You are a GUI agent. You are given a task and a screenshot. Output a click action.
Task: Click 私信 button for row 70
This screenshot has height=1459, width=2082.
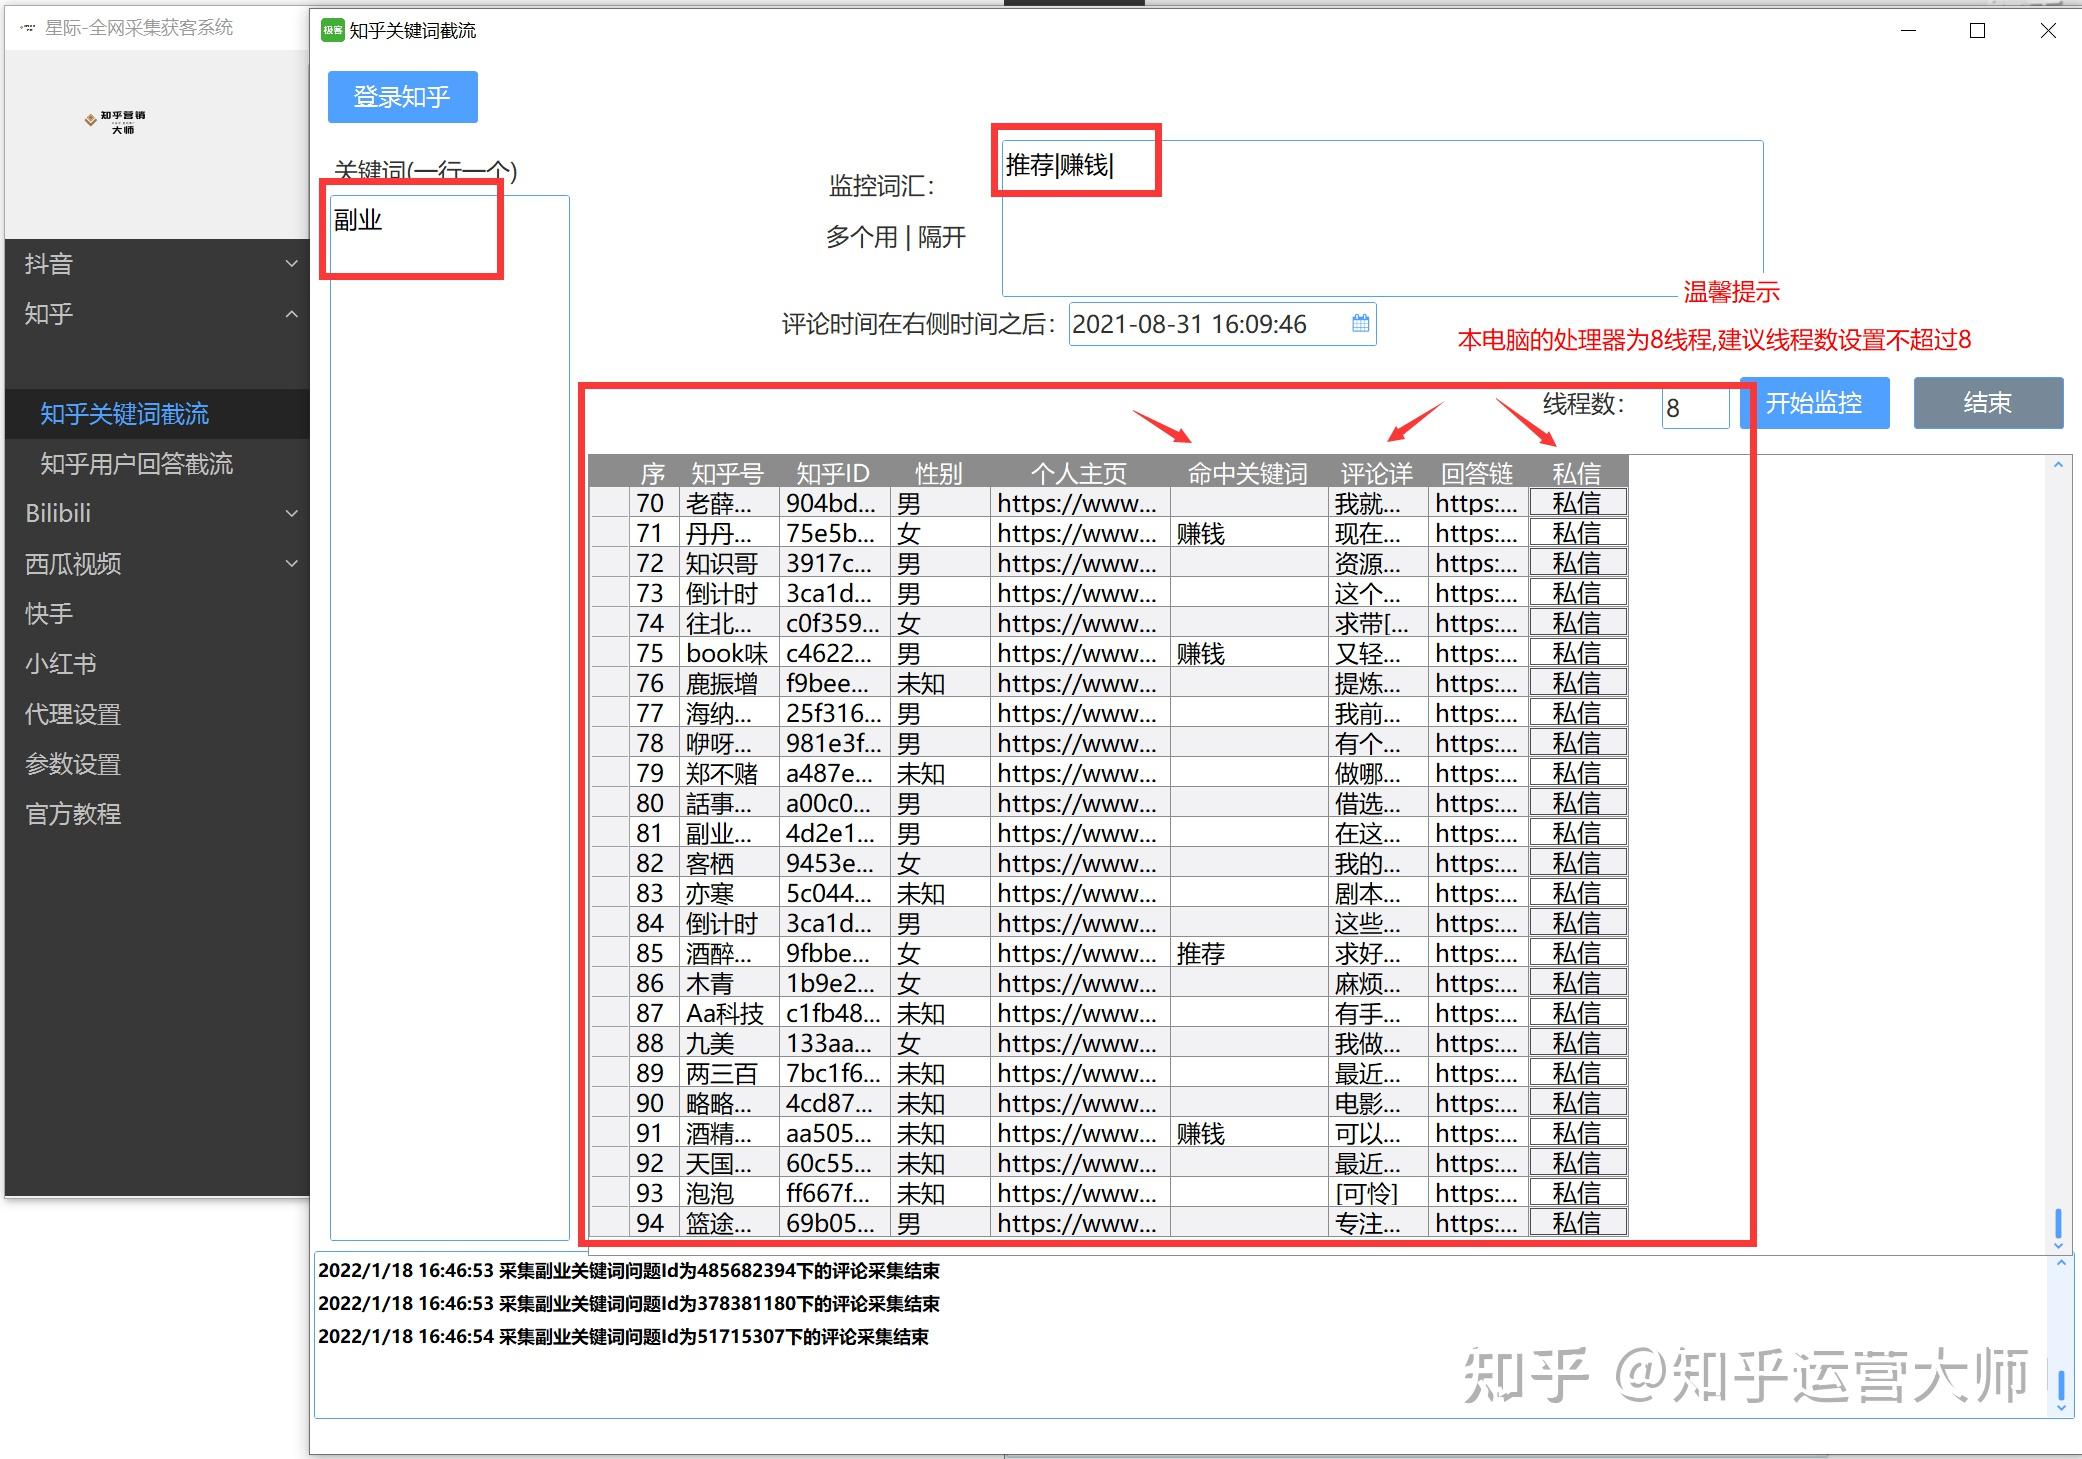1577,503
